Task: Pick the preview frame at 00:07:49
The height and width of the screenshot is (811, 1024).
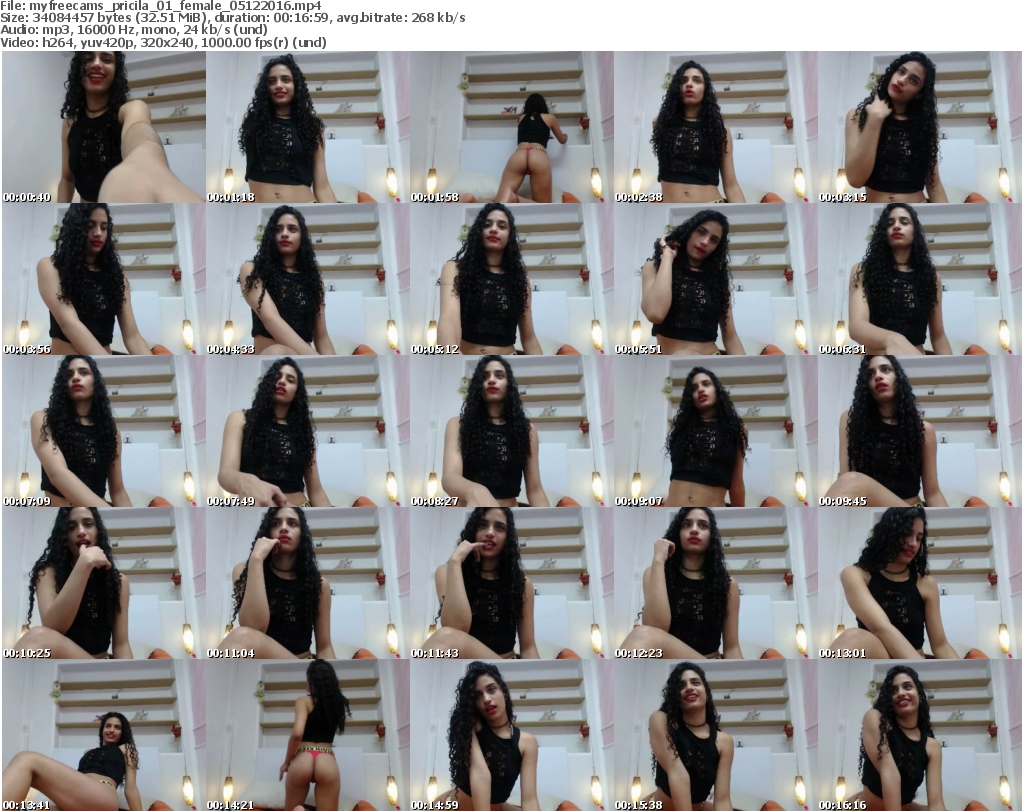Action: coord(308,431)
